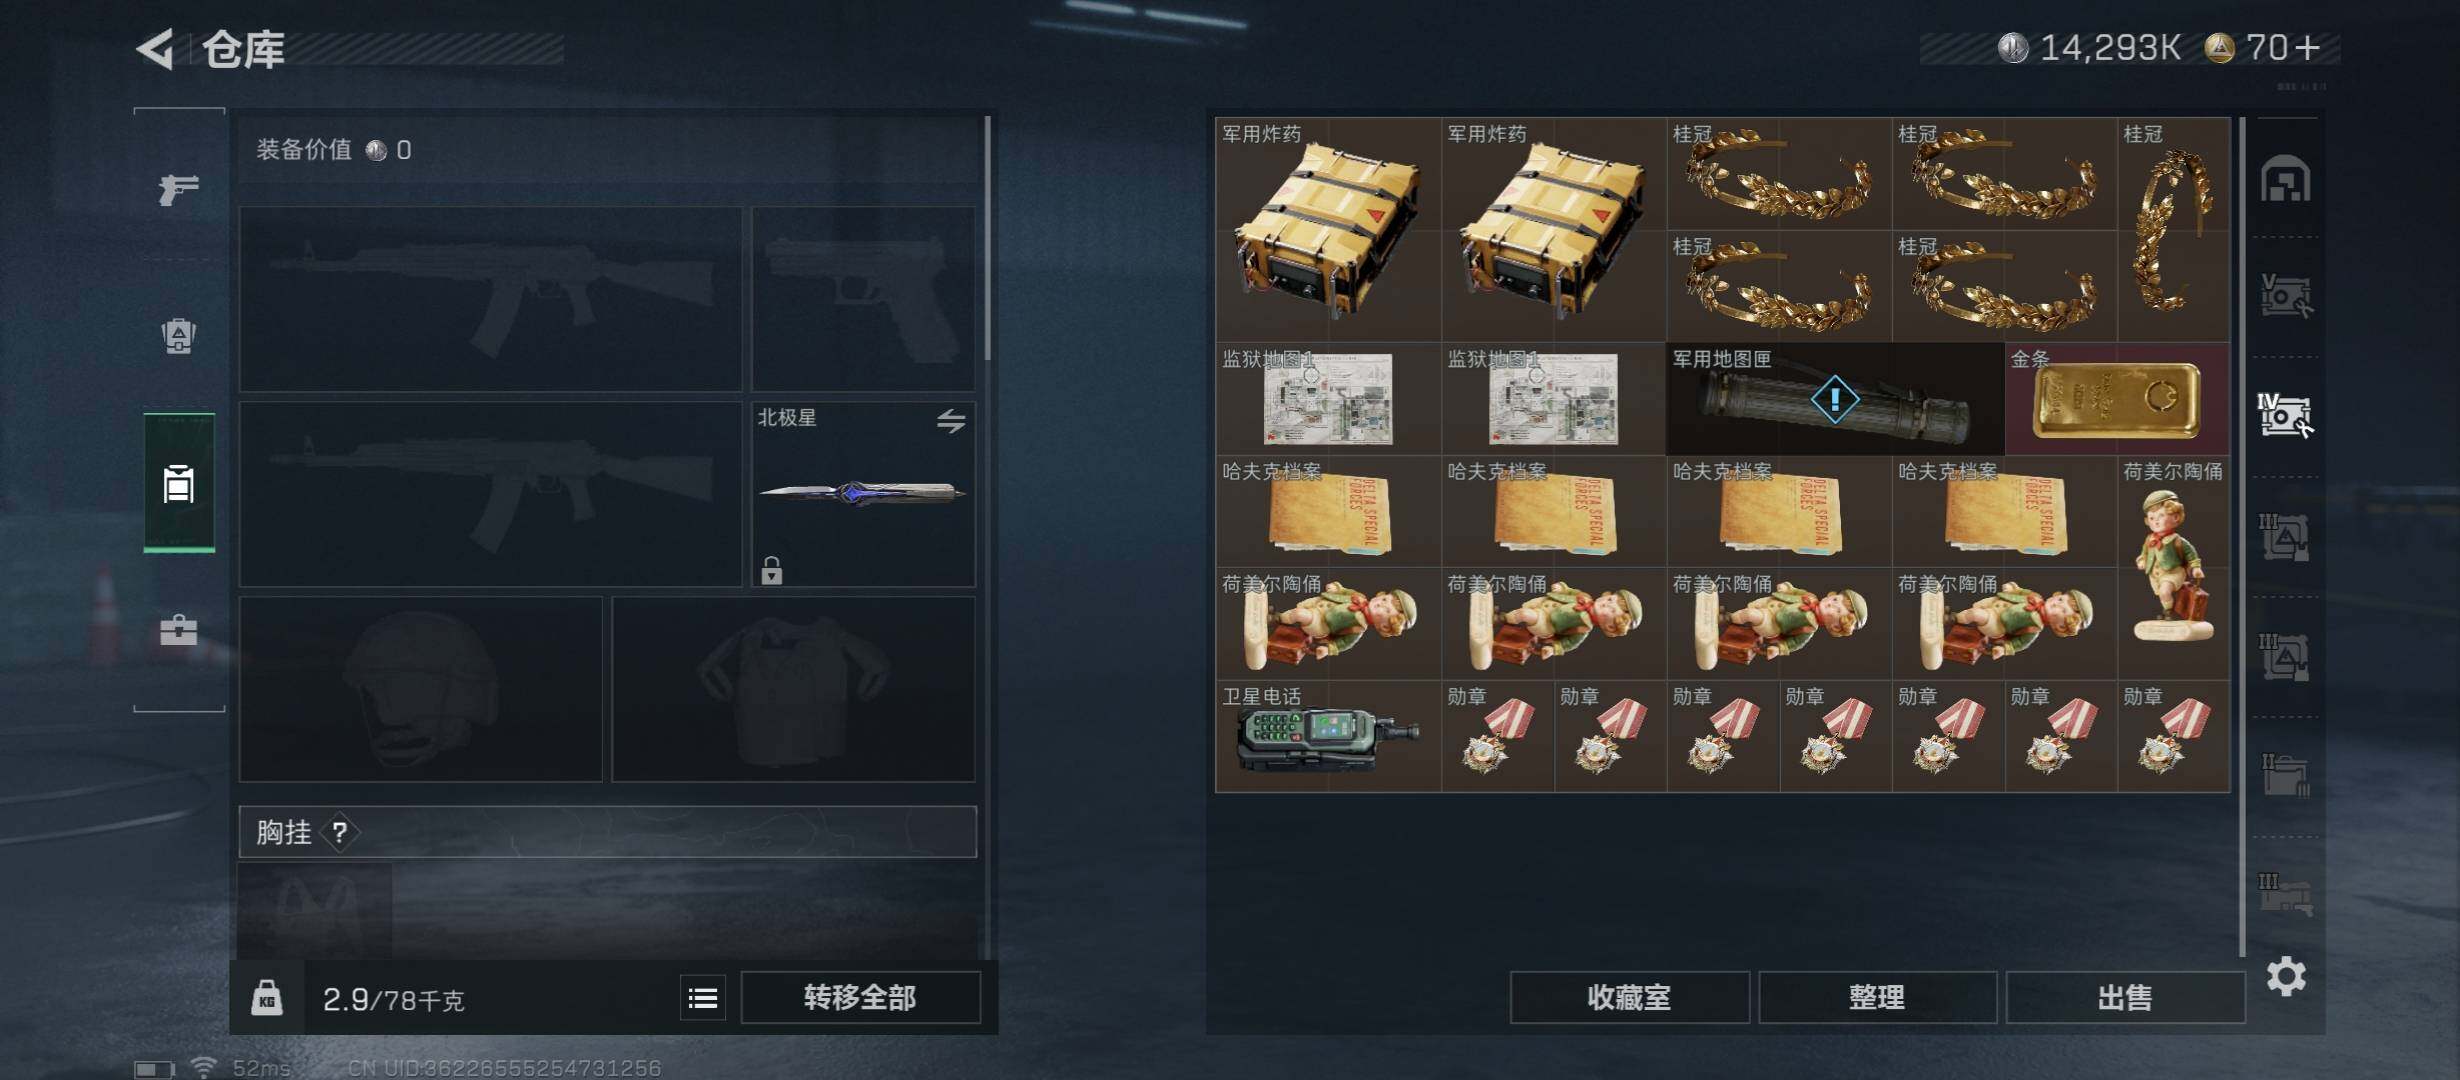Screen dimensions: 2460x1080
Task: Open the stash settings gear
Action: [x=2286, y=976]
